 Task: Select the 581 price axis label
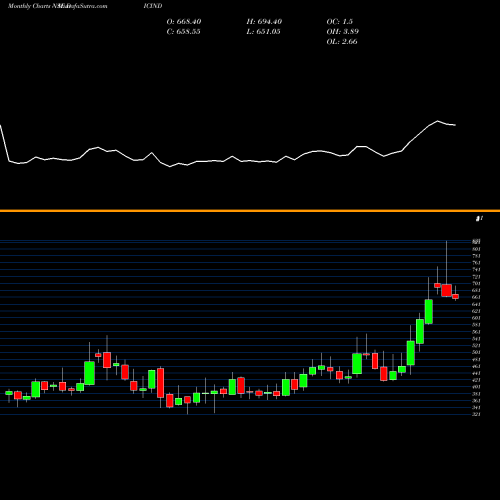click(x=476, y=325)
